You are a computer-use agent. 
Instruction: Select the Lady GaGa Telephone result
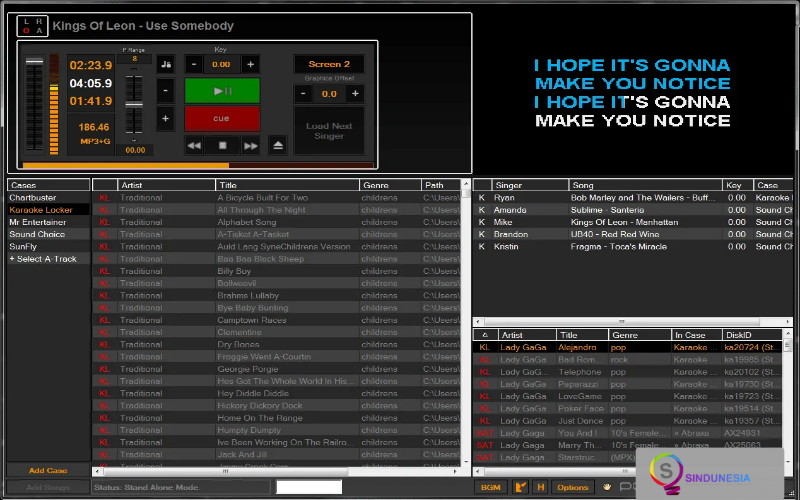(x=628, y=371)
